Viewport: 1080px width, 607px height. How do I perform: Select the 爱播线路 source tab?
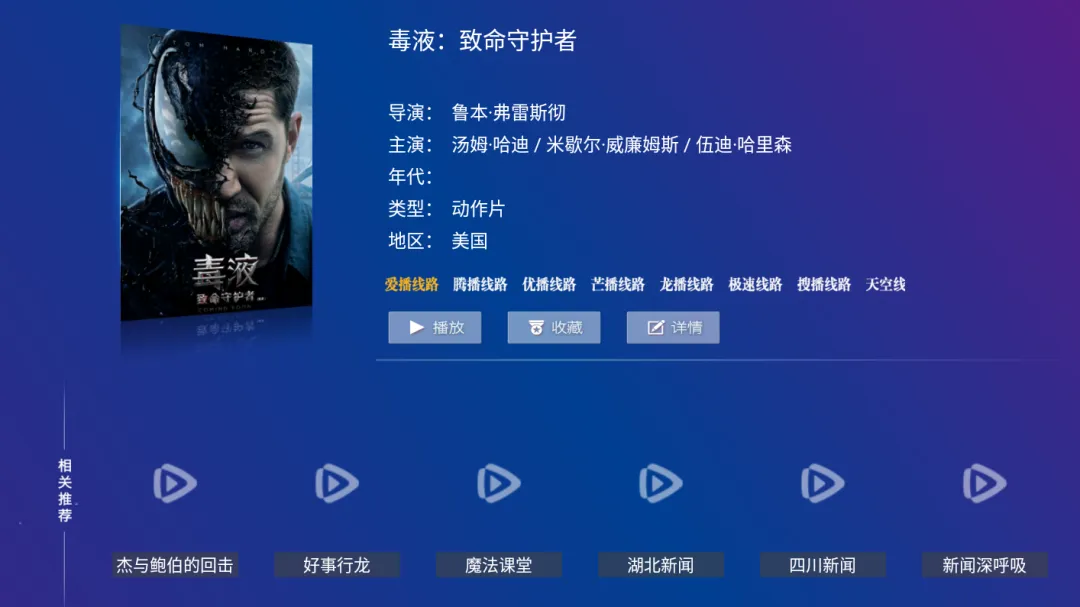pyautogui.click(x=412, y=285)
